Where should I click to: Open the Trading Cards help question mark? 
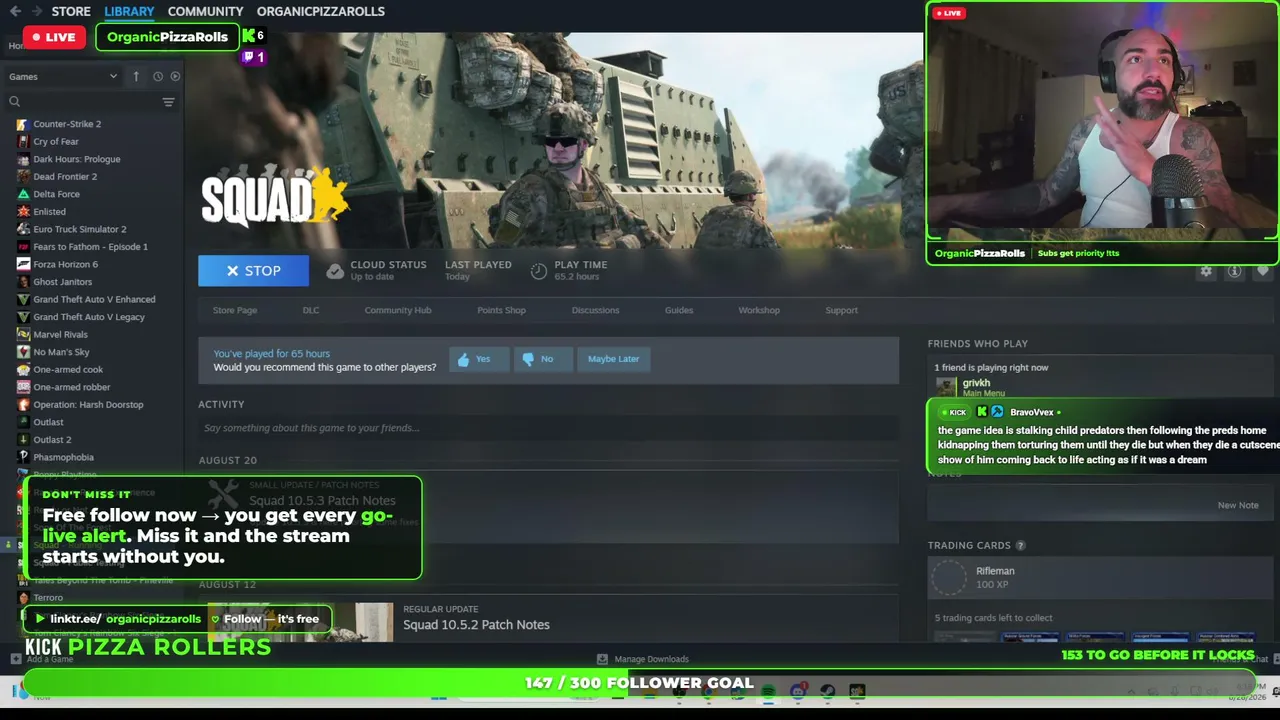point(1020,546)
